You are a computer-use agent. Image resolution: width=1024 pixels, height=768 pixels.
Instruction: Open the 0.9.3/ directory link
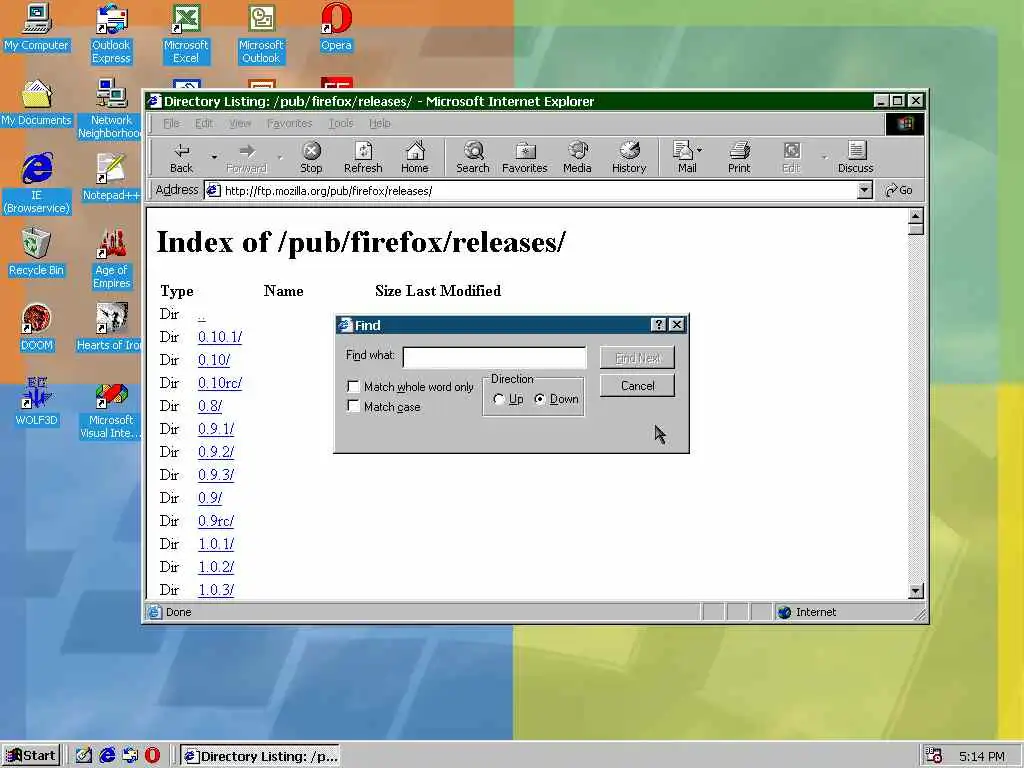pos(216,475)
